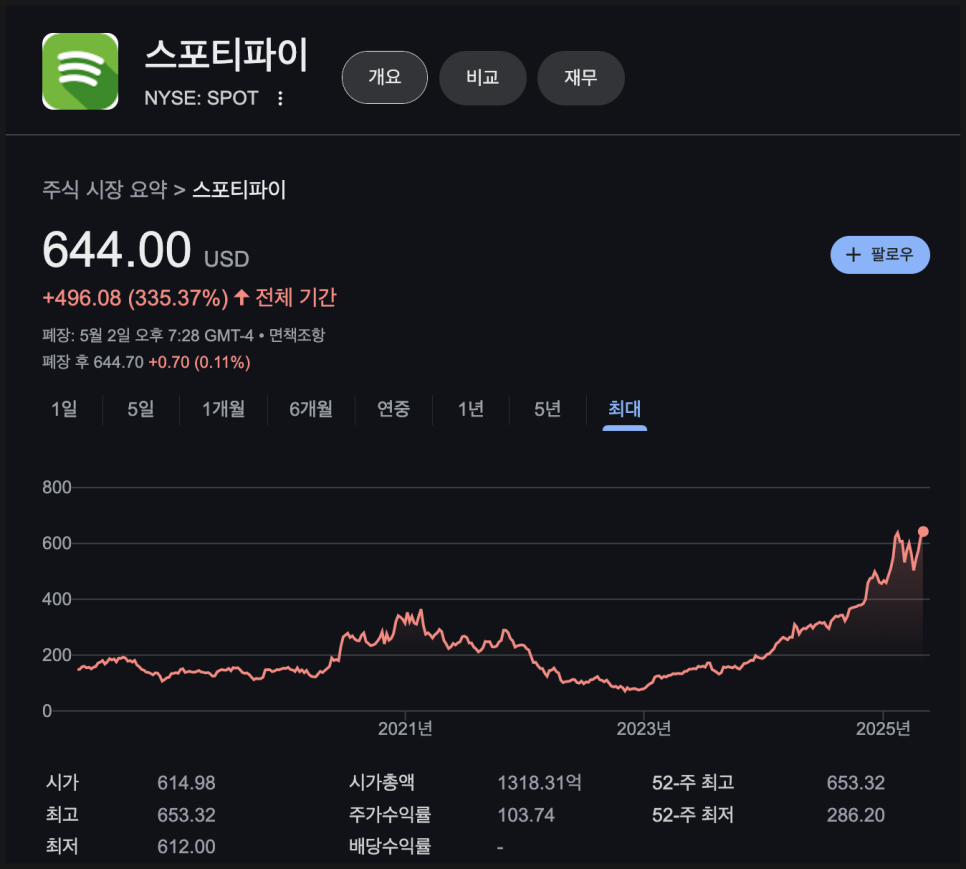Switch chart range to 6개월
This screenshot has width=966, height=869.
click(310, 409)
